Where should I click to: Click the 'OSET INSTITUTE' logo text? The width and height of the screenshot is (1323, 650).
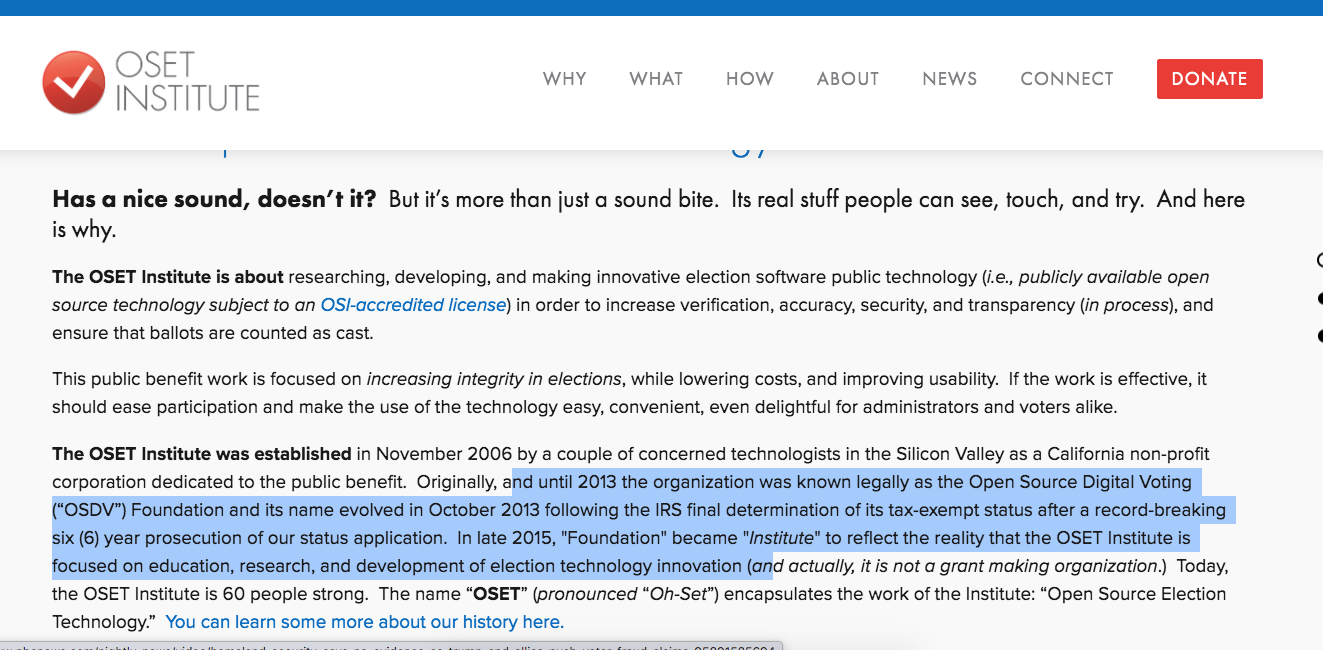coord(187,82)
